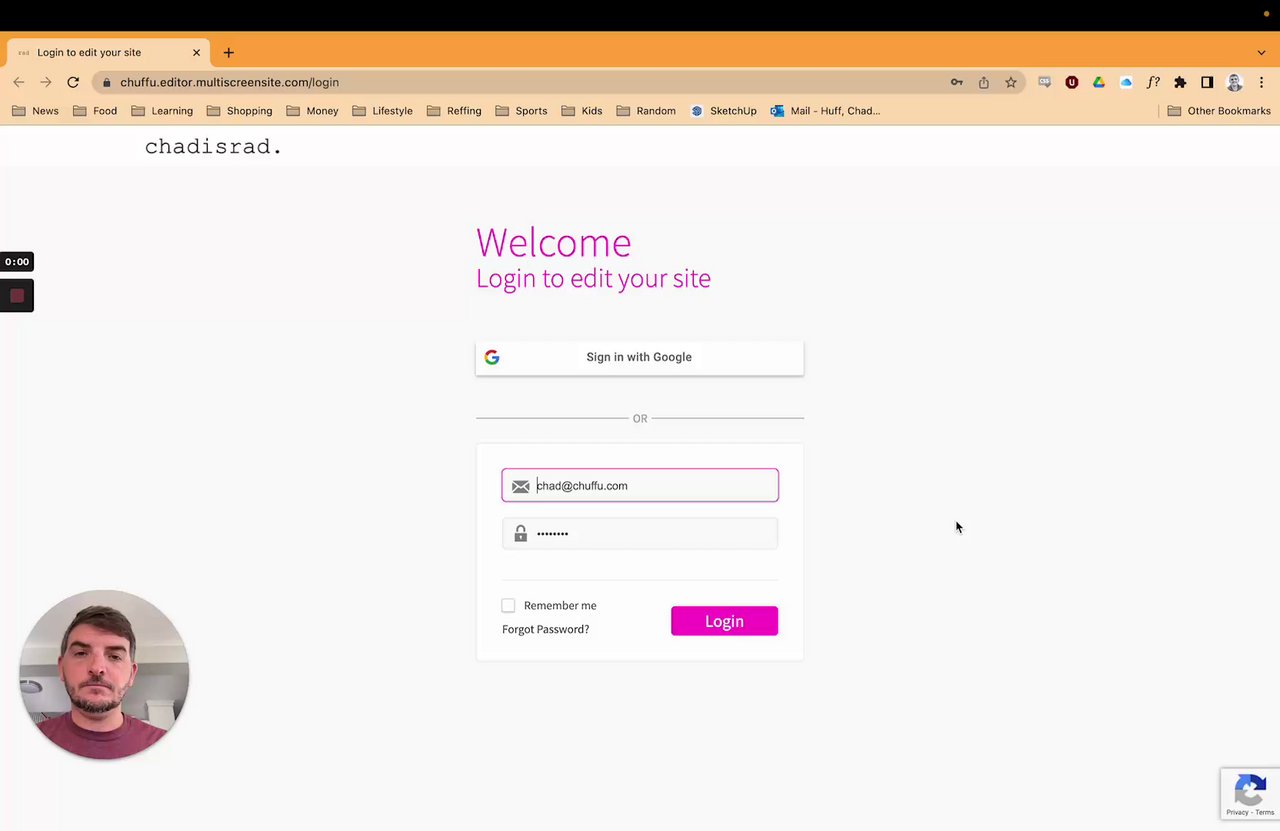Open the Lifestyle bookmarks folder
Viewport: 1280px width, 831px height.
382,111
